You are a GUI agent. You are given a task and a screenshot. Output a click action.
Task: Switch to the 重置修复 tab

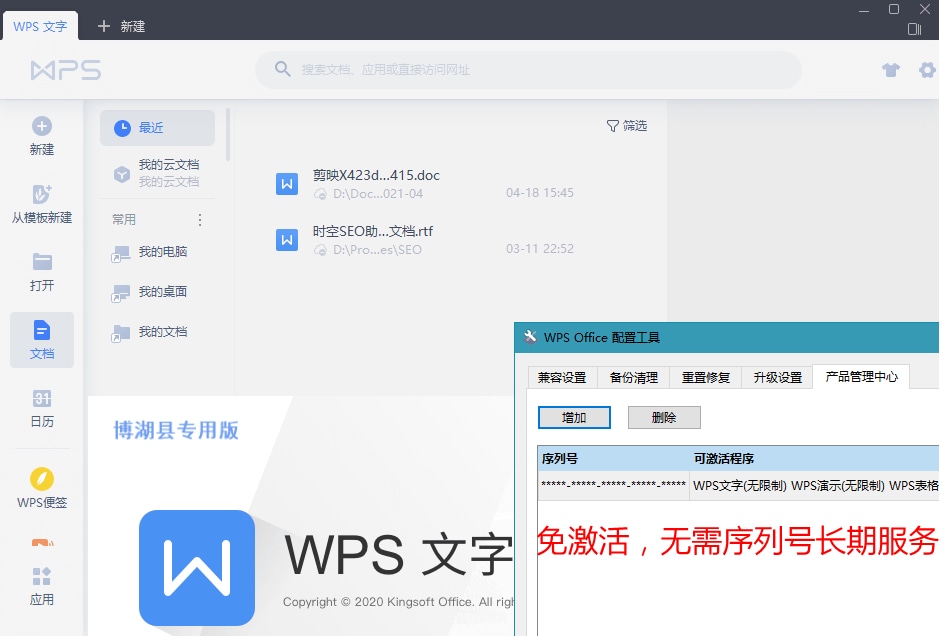(706, 378)
